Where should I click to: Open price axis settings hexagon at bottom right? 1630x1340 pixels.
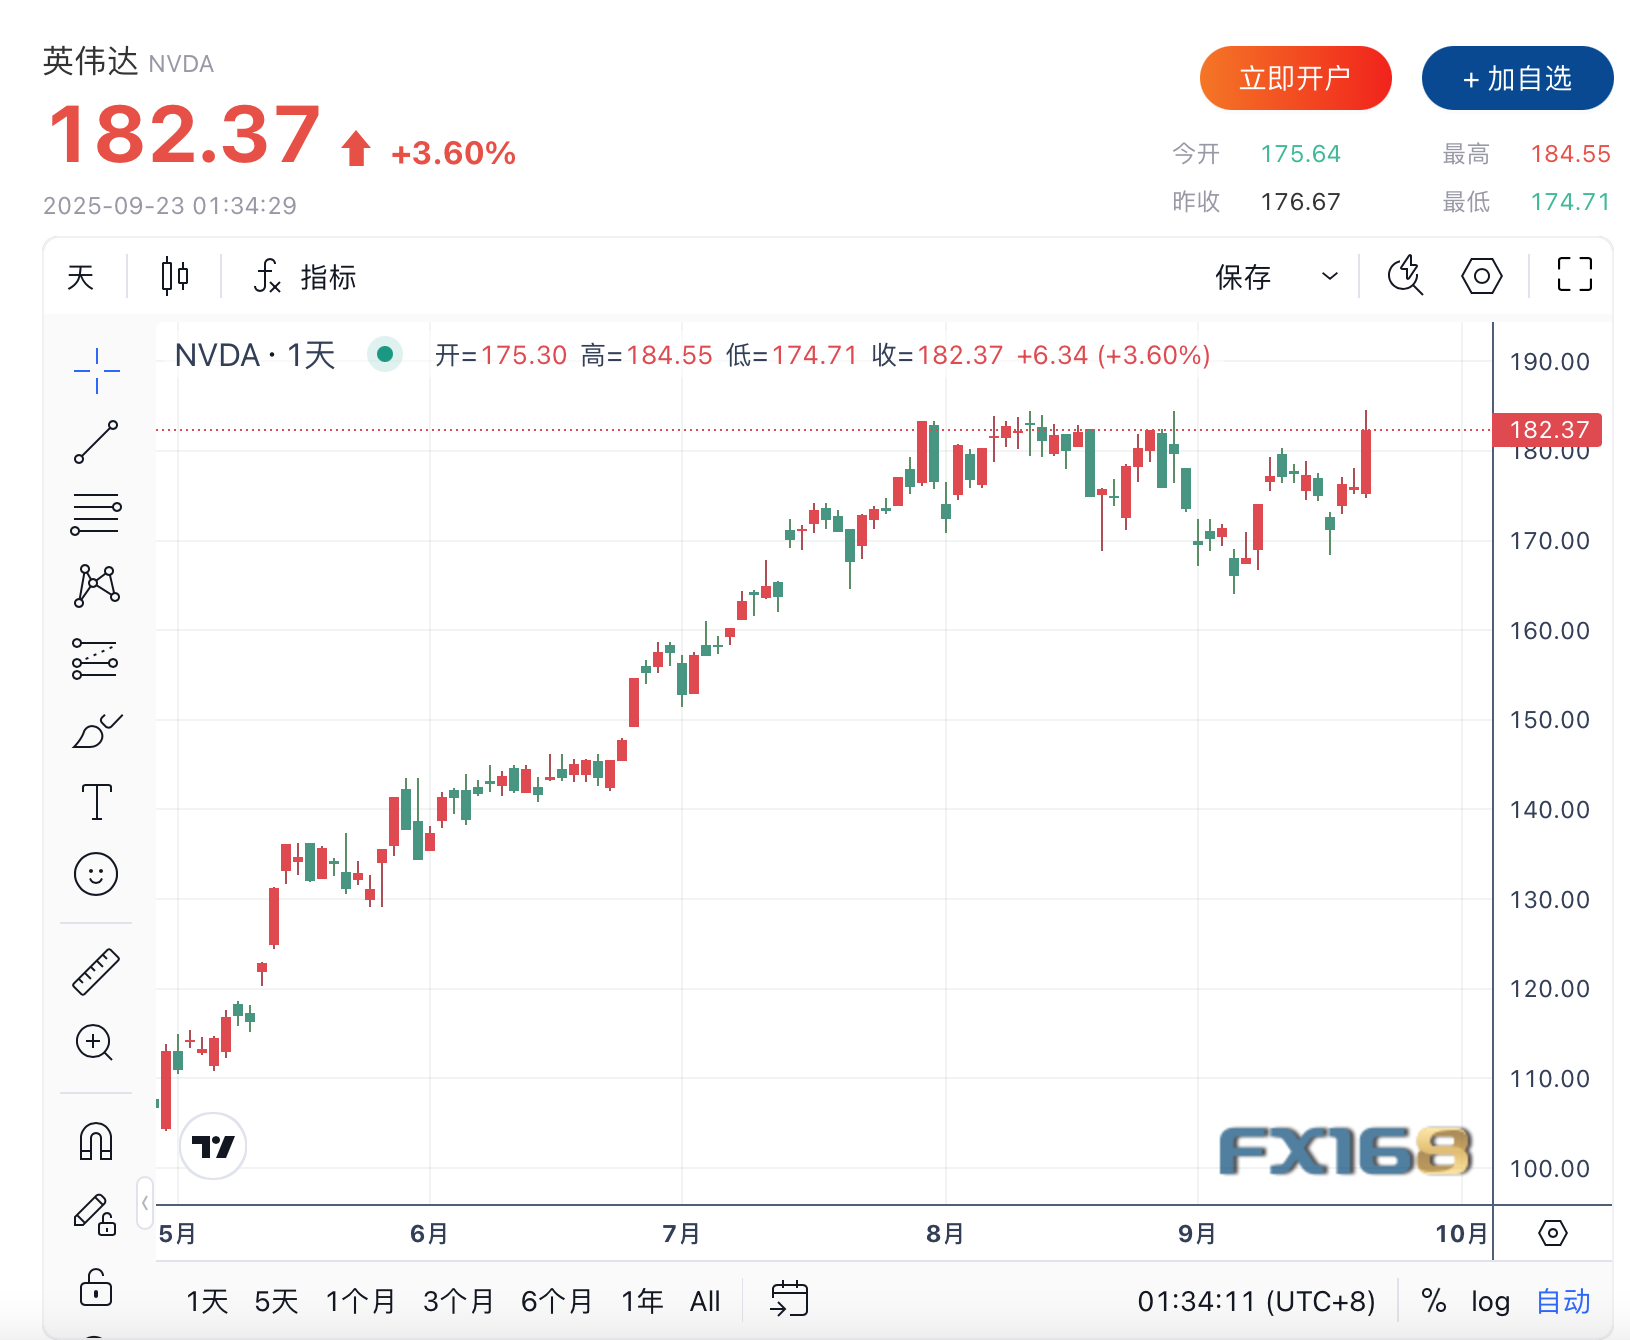coord(1552,1233)
